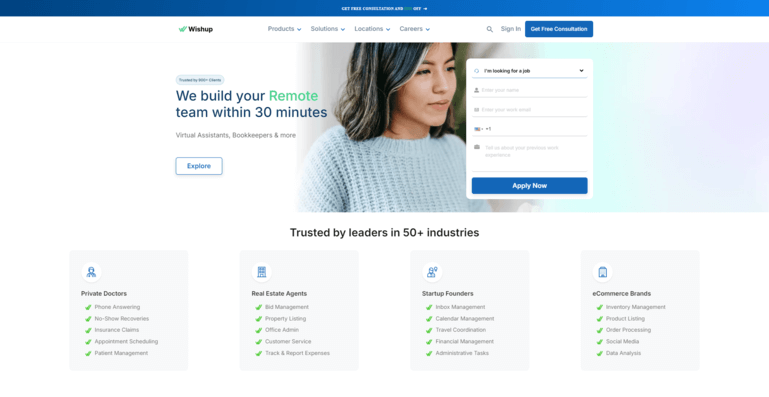Click the Social Media item
Viewport: 769px width, 397px height.
[622, 342]
